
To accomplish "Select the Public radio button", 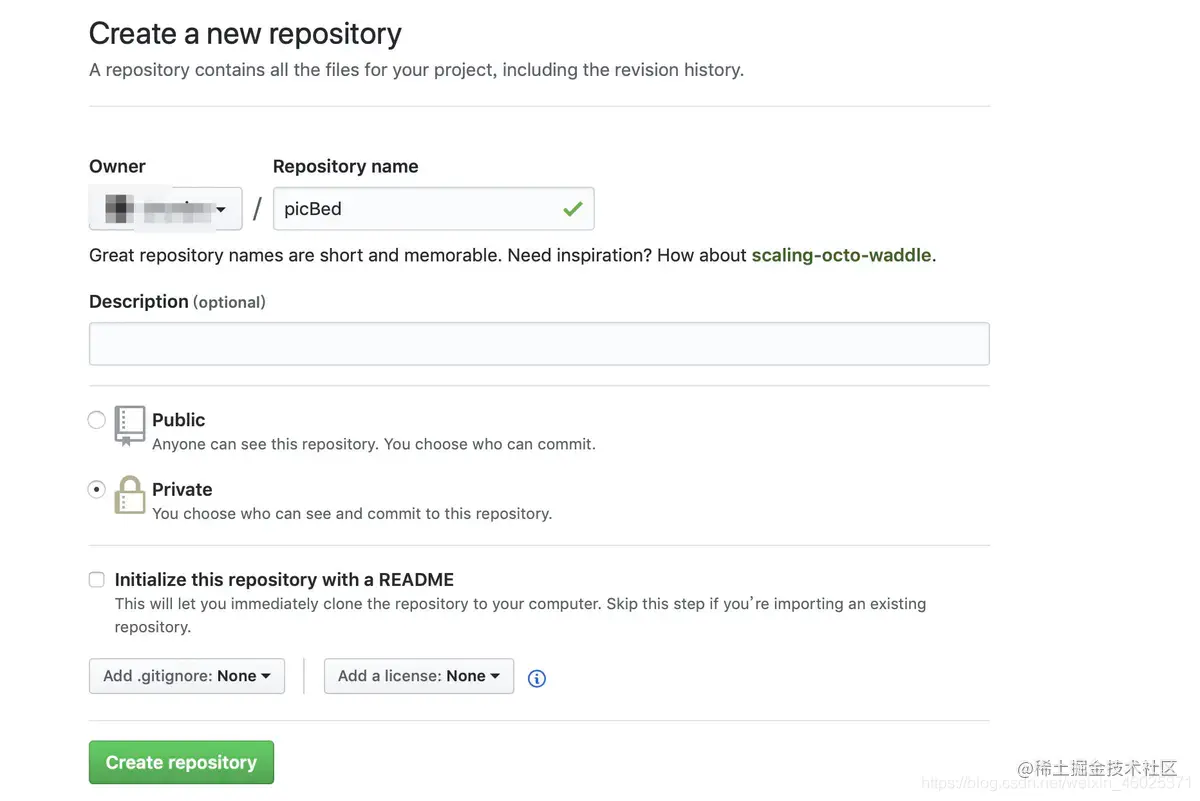I will click(x=97, y=420).
